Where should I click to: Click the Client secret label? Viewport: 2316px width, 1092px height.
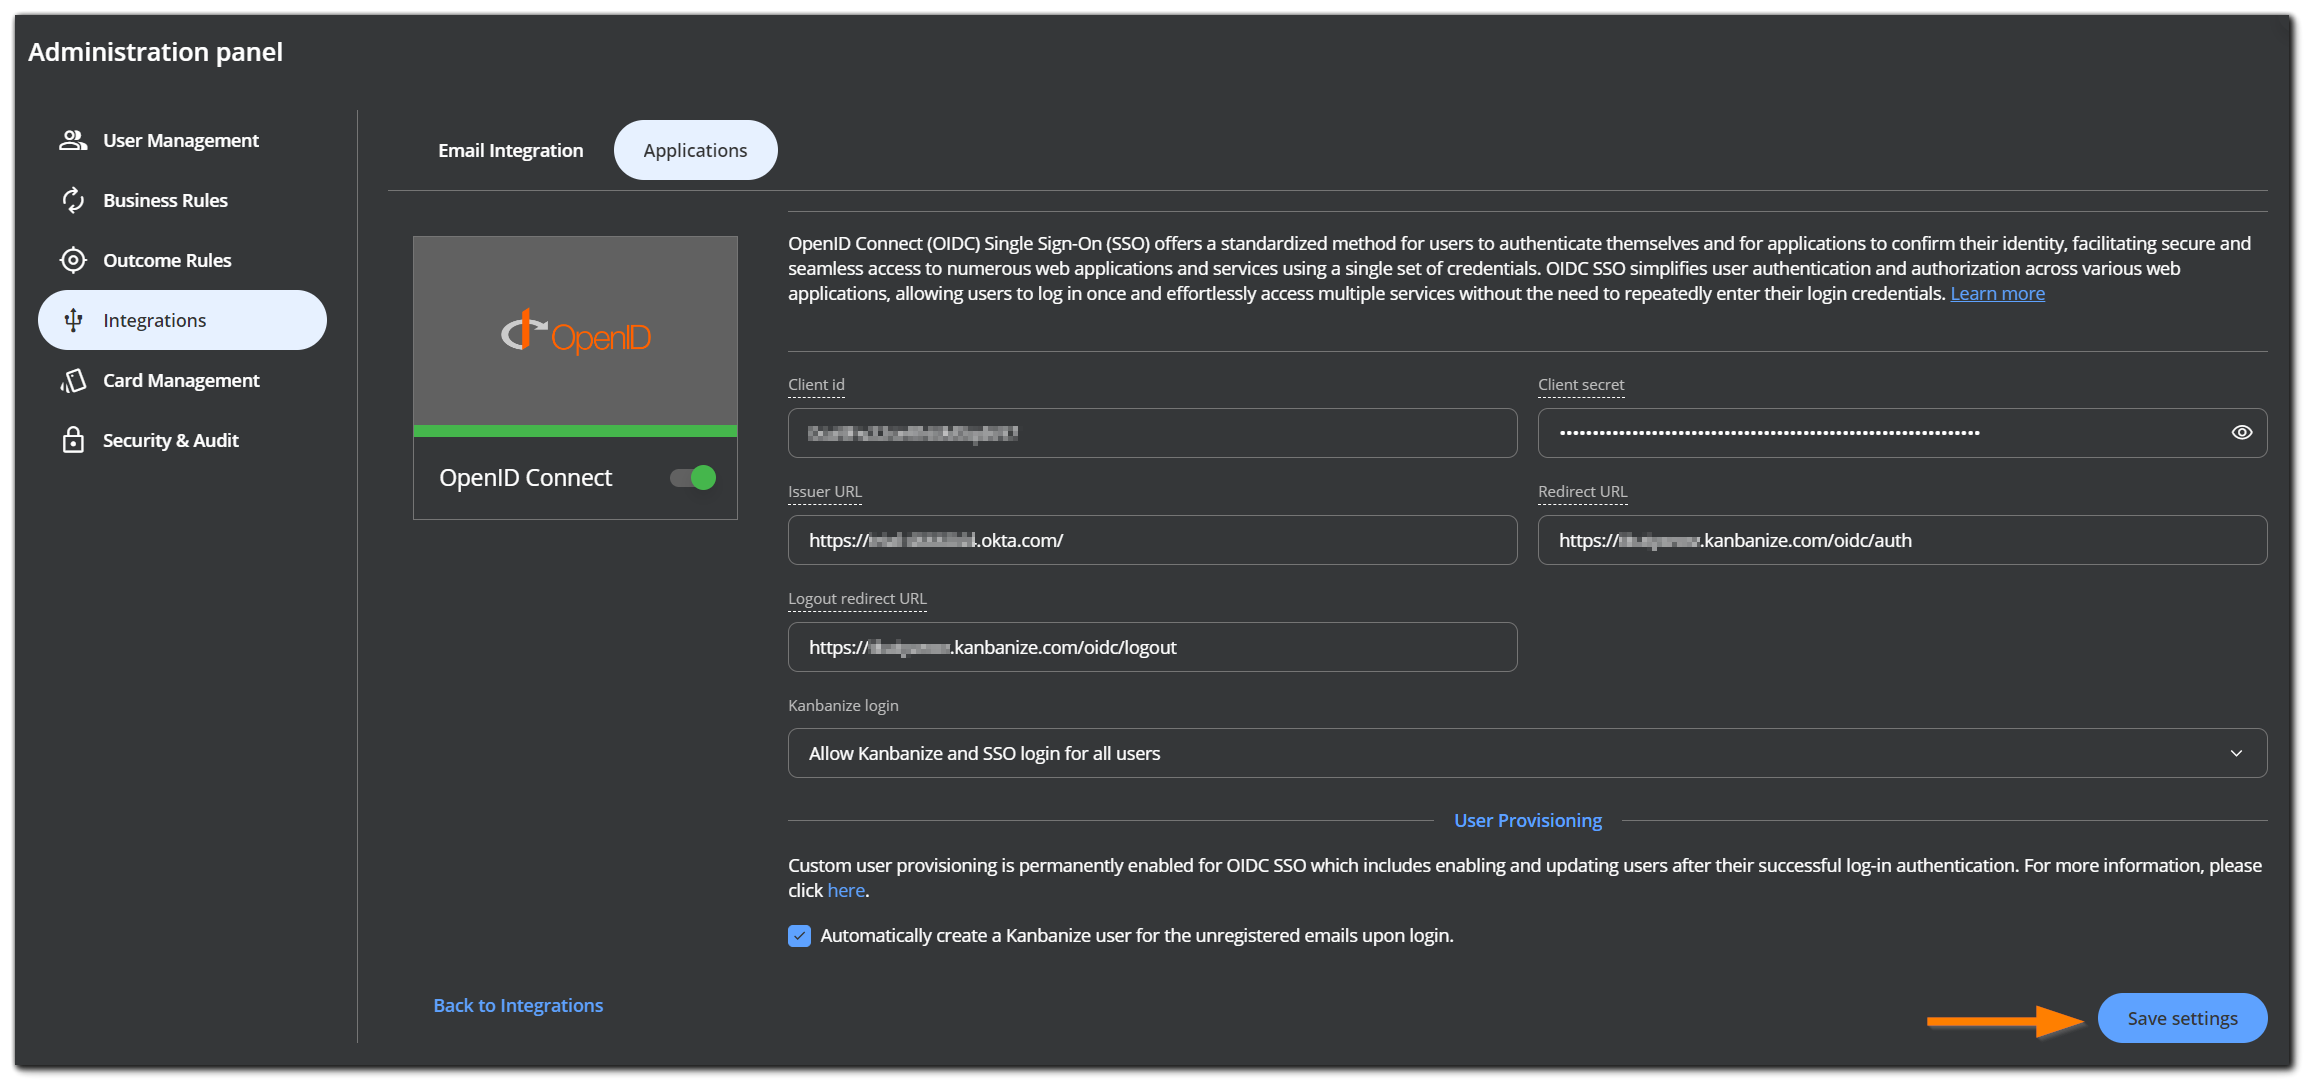[x=1581, y=385]
